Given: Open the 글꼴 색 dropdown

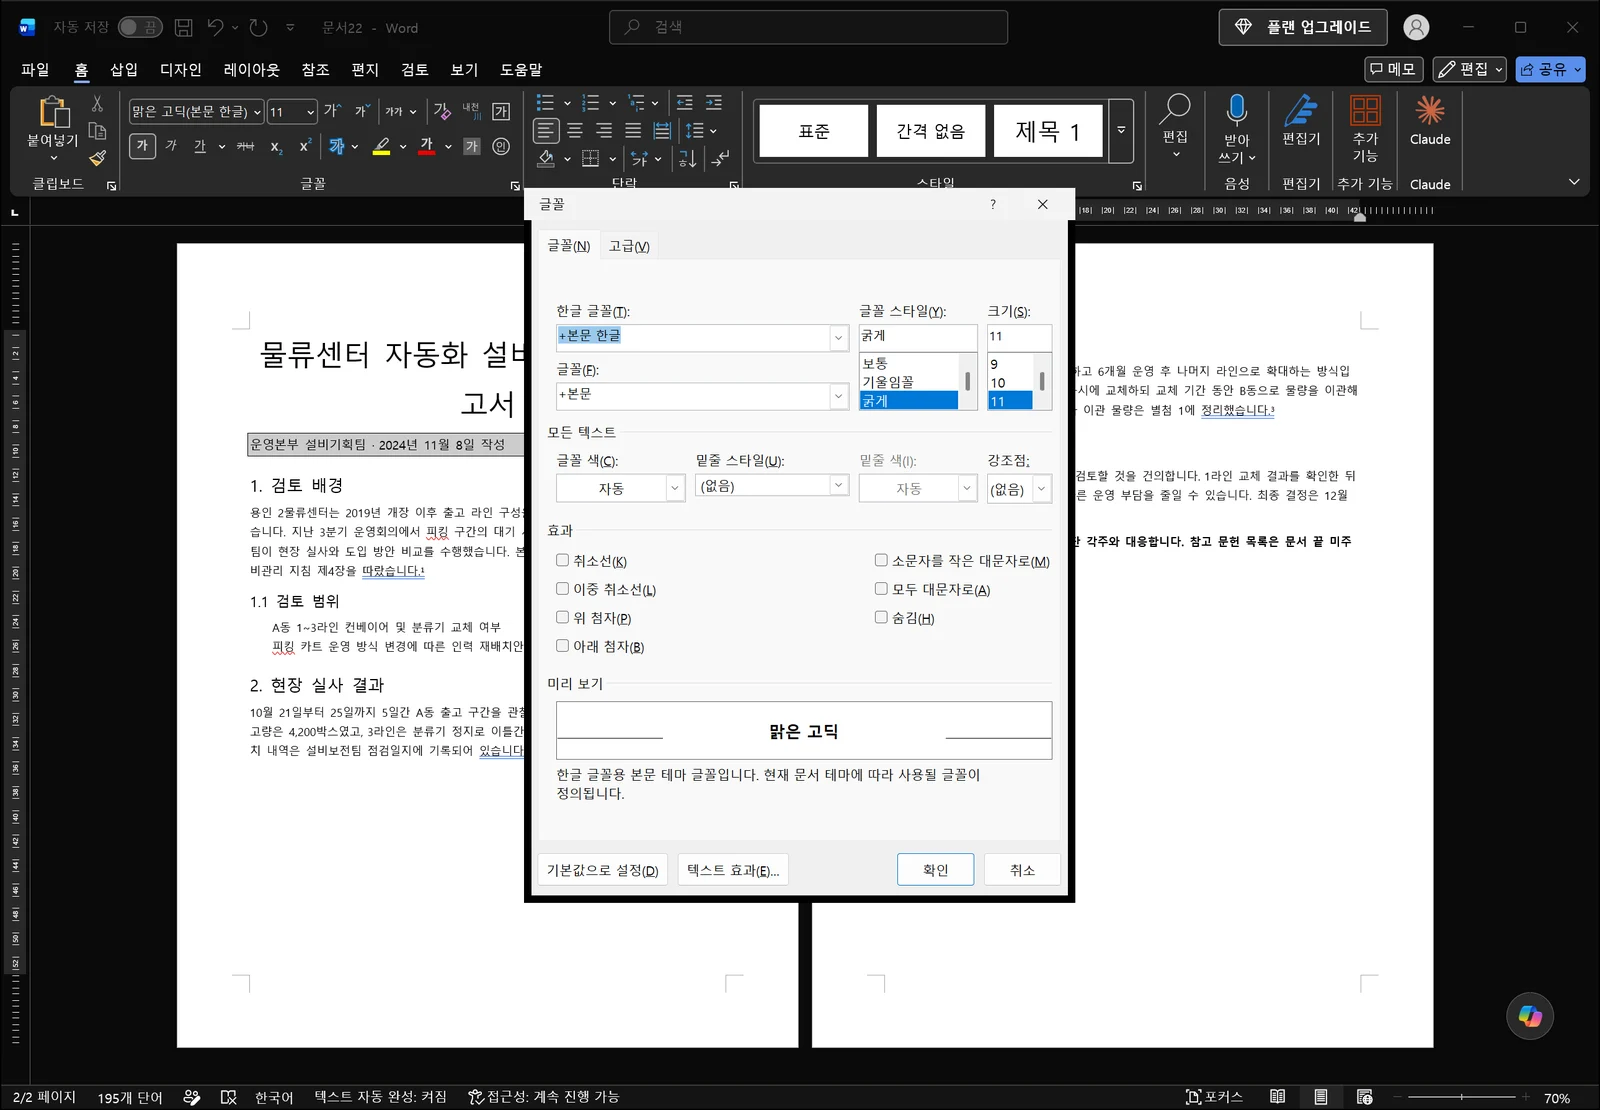Looking at the screenshot, I should (675, 488).
